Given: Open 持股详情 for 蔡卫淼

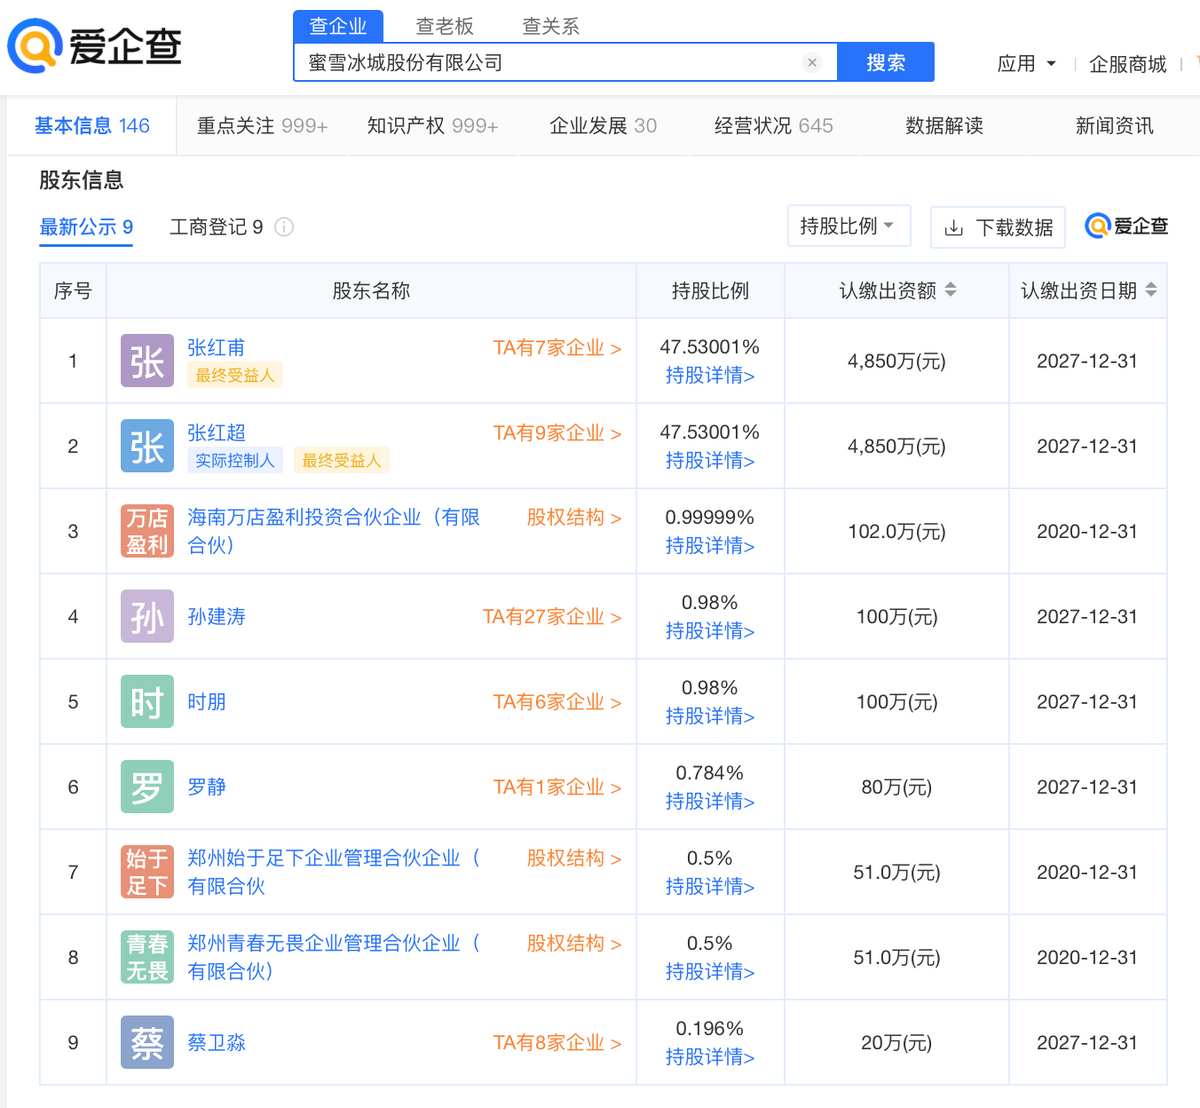Looking at the screenshot, I should click(x=710, y=1057).
